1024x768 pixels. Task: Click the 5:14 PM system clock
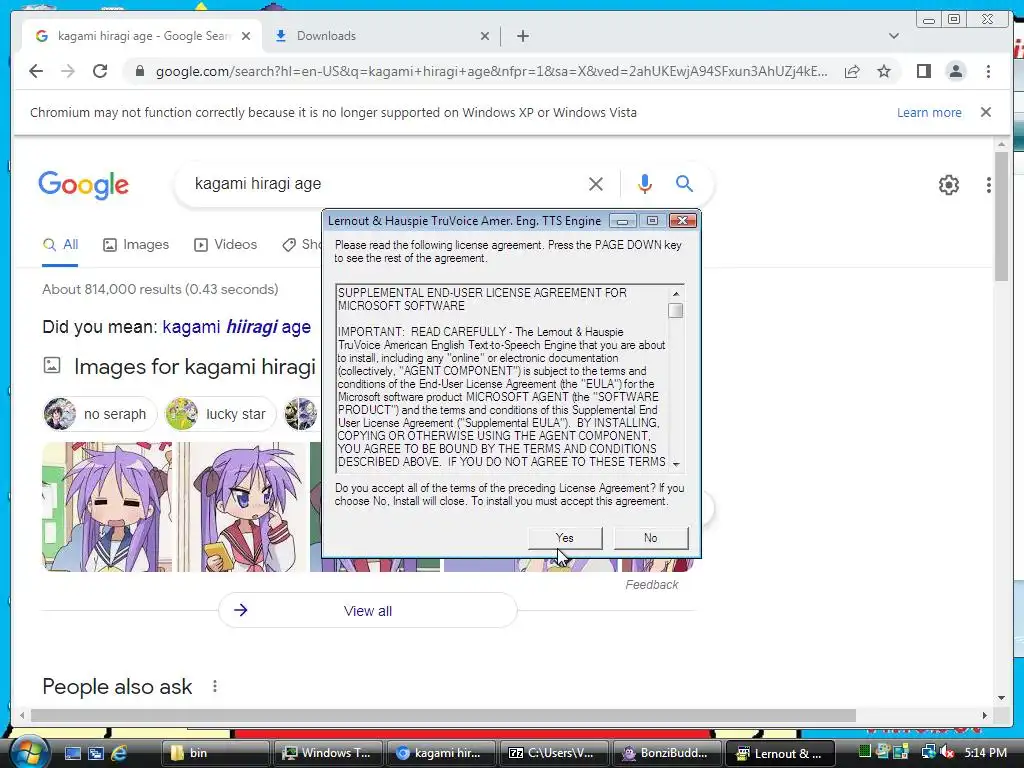[985, 752]
